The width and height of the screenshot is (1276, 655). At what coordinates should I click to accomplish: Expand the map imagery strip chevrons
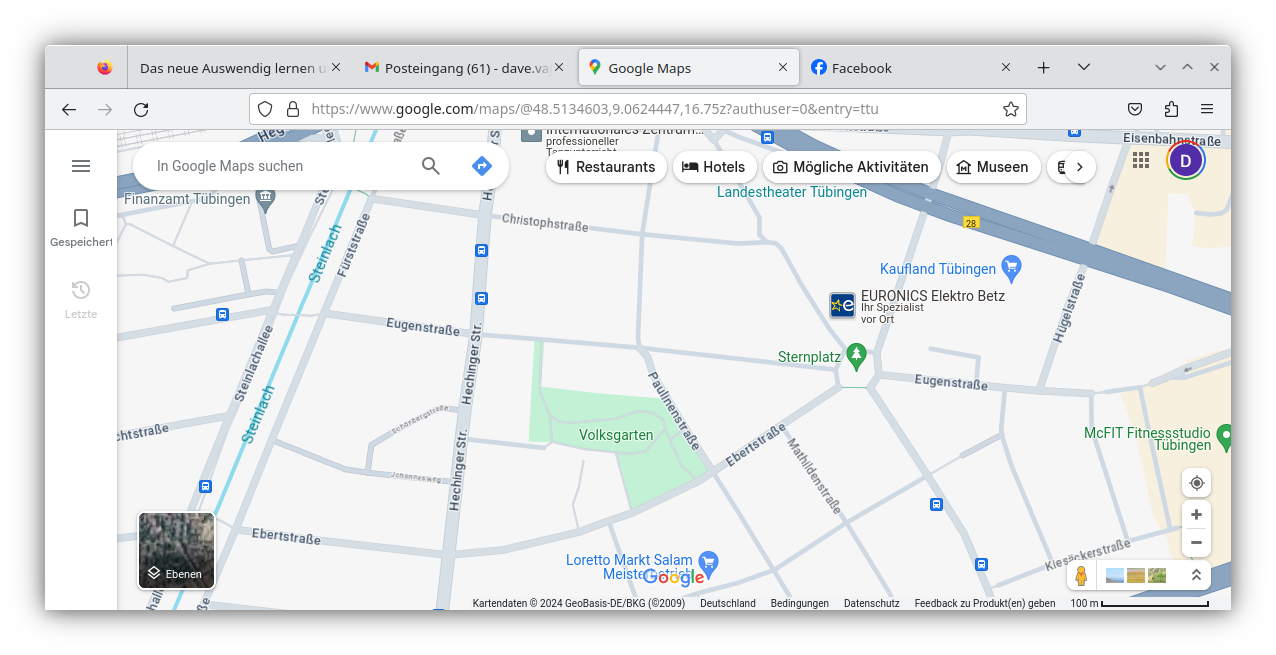1196,575
